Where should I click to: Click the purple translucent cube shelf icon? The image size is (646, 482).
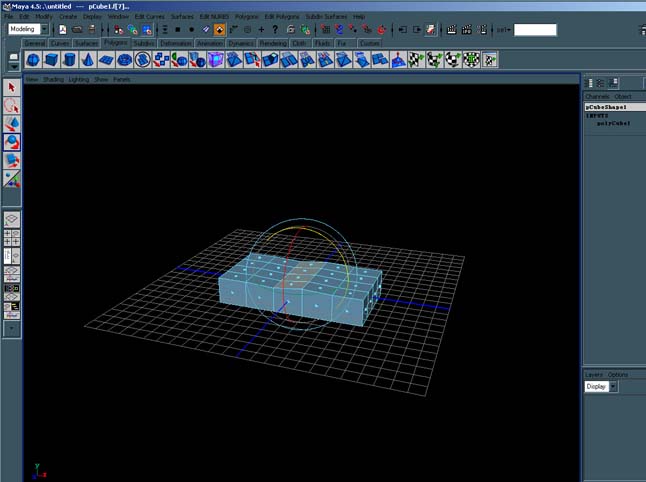click(x=215, y=60)
